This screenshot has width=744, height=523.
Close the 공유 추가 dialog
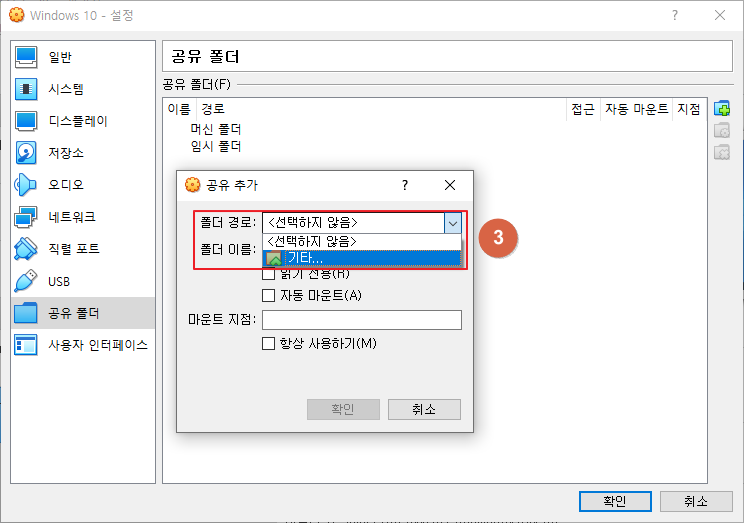click(x=450, y=185)
